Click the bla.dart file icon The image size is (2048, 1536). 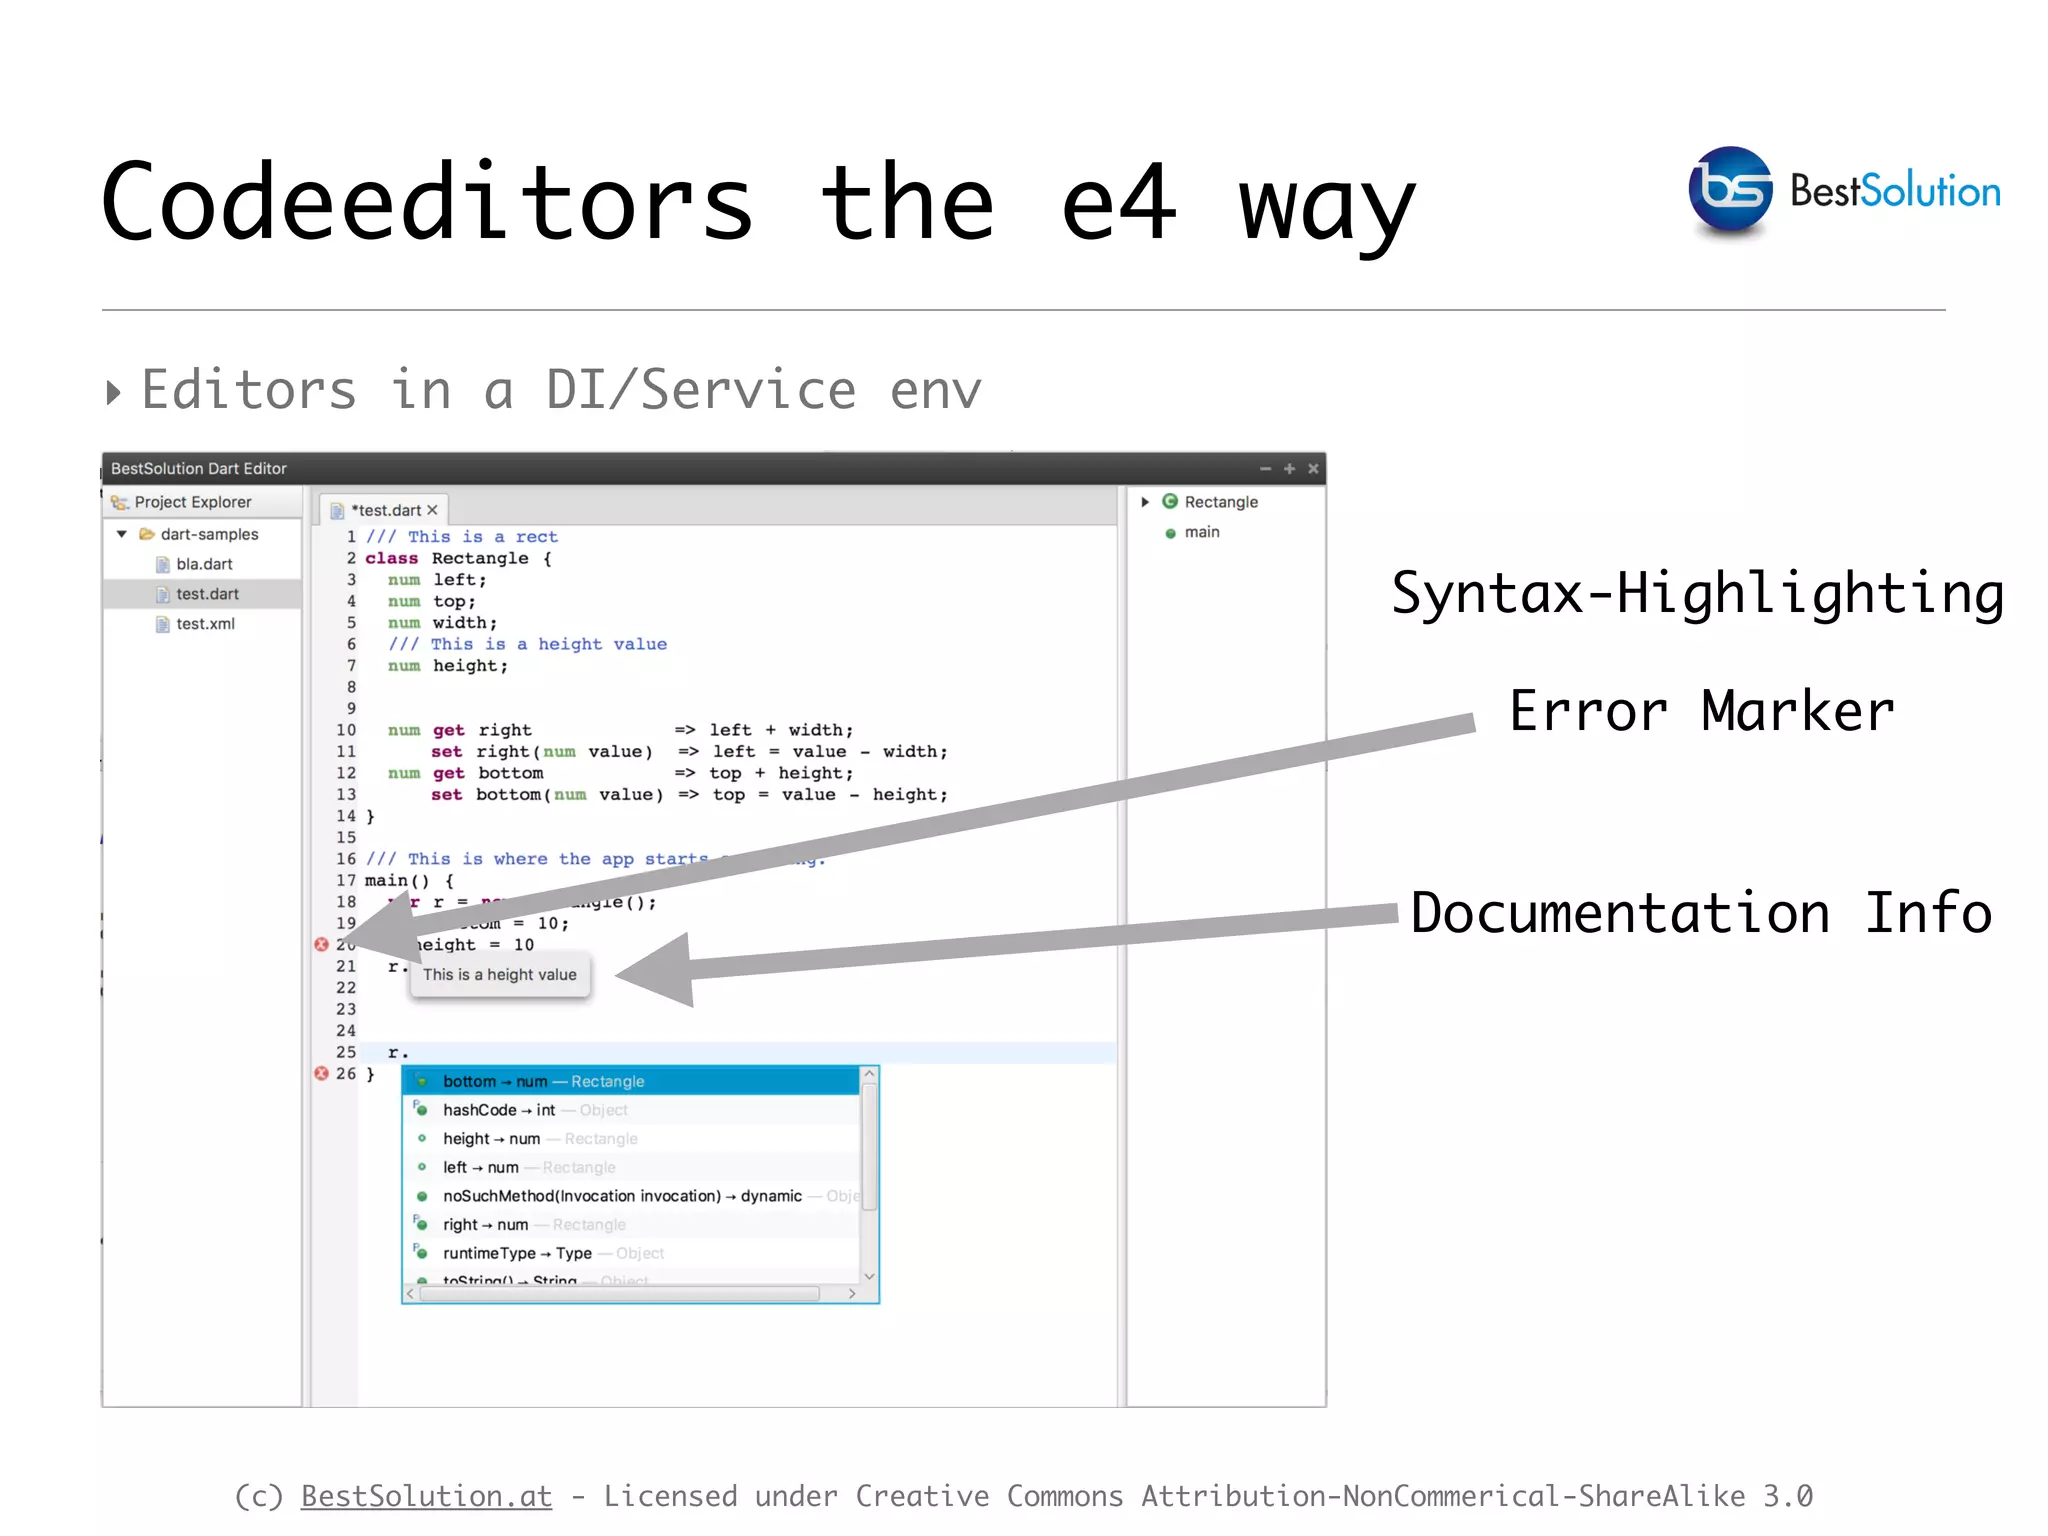[162, 564]
